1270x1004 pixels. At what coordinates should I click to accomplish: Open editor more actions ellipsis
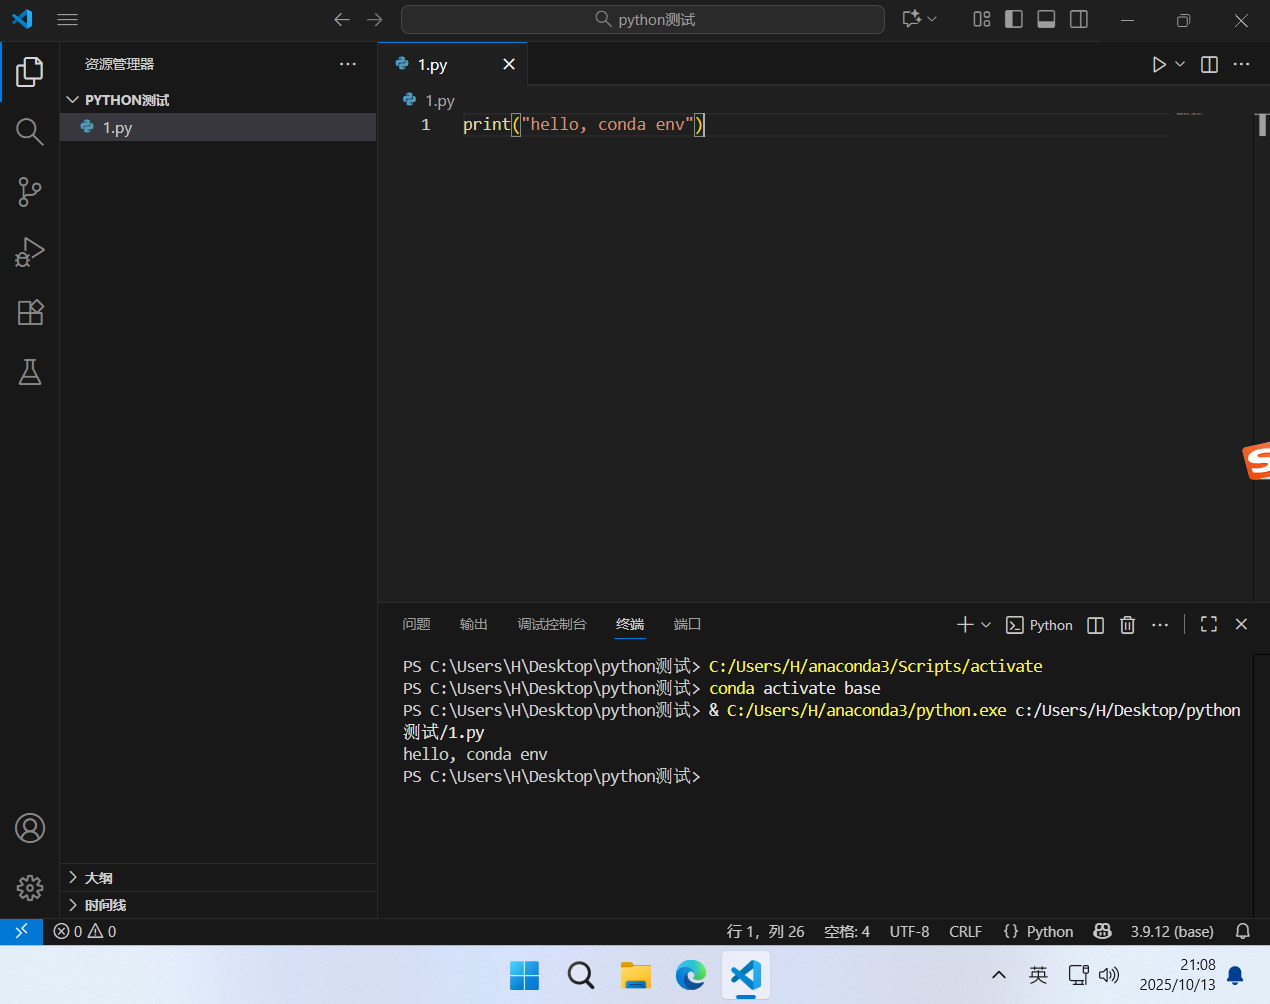click(1241, 64)
